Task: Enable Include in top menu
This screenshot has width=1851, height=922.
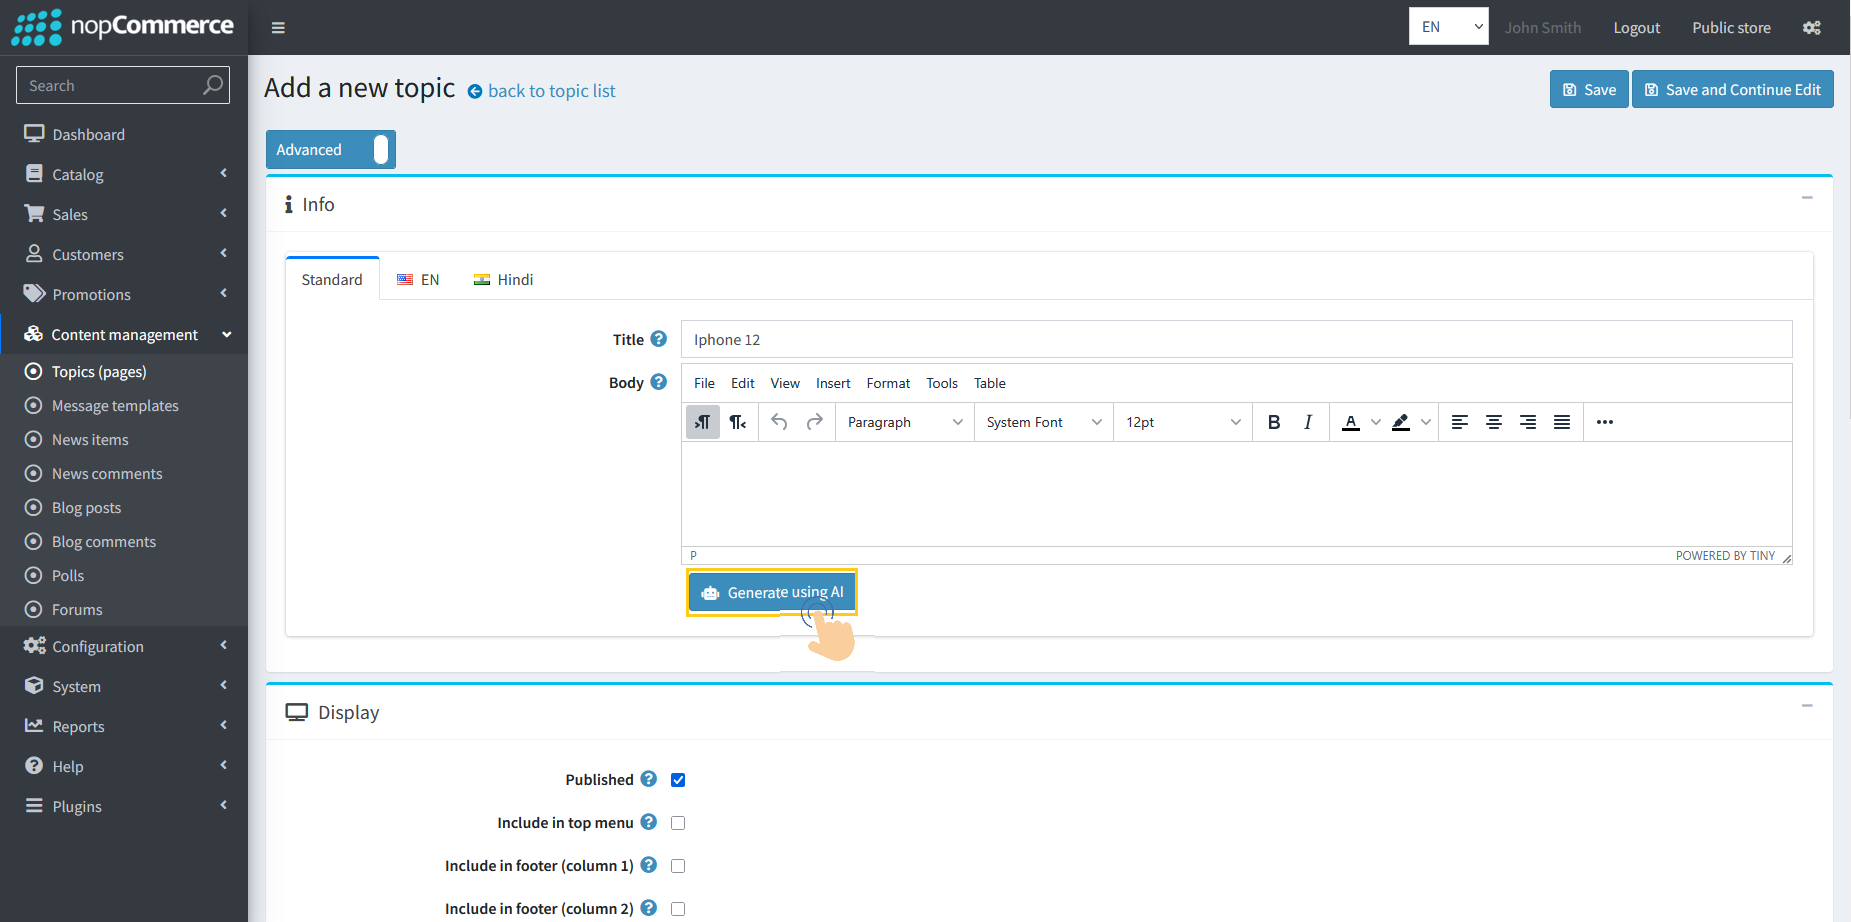Action: tap(678, 822)
